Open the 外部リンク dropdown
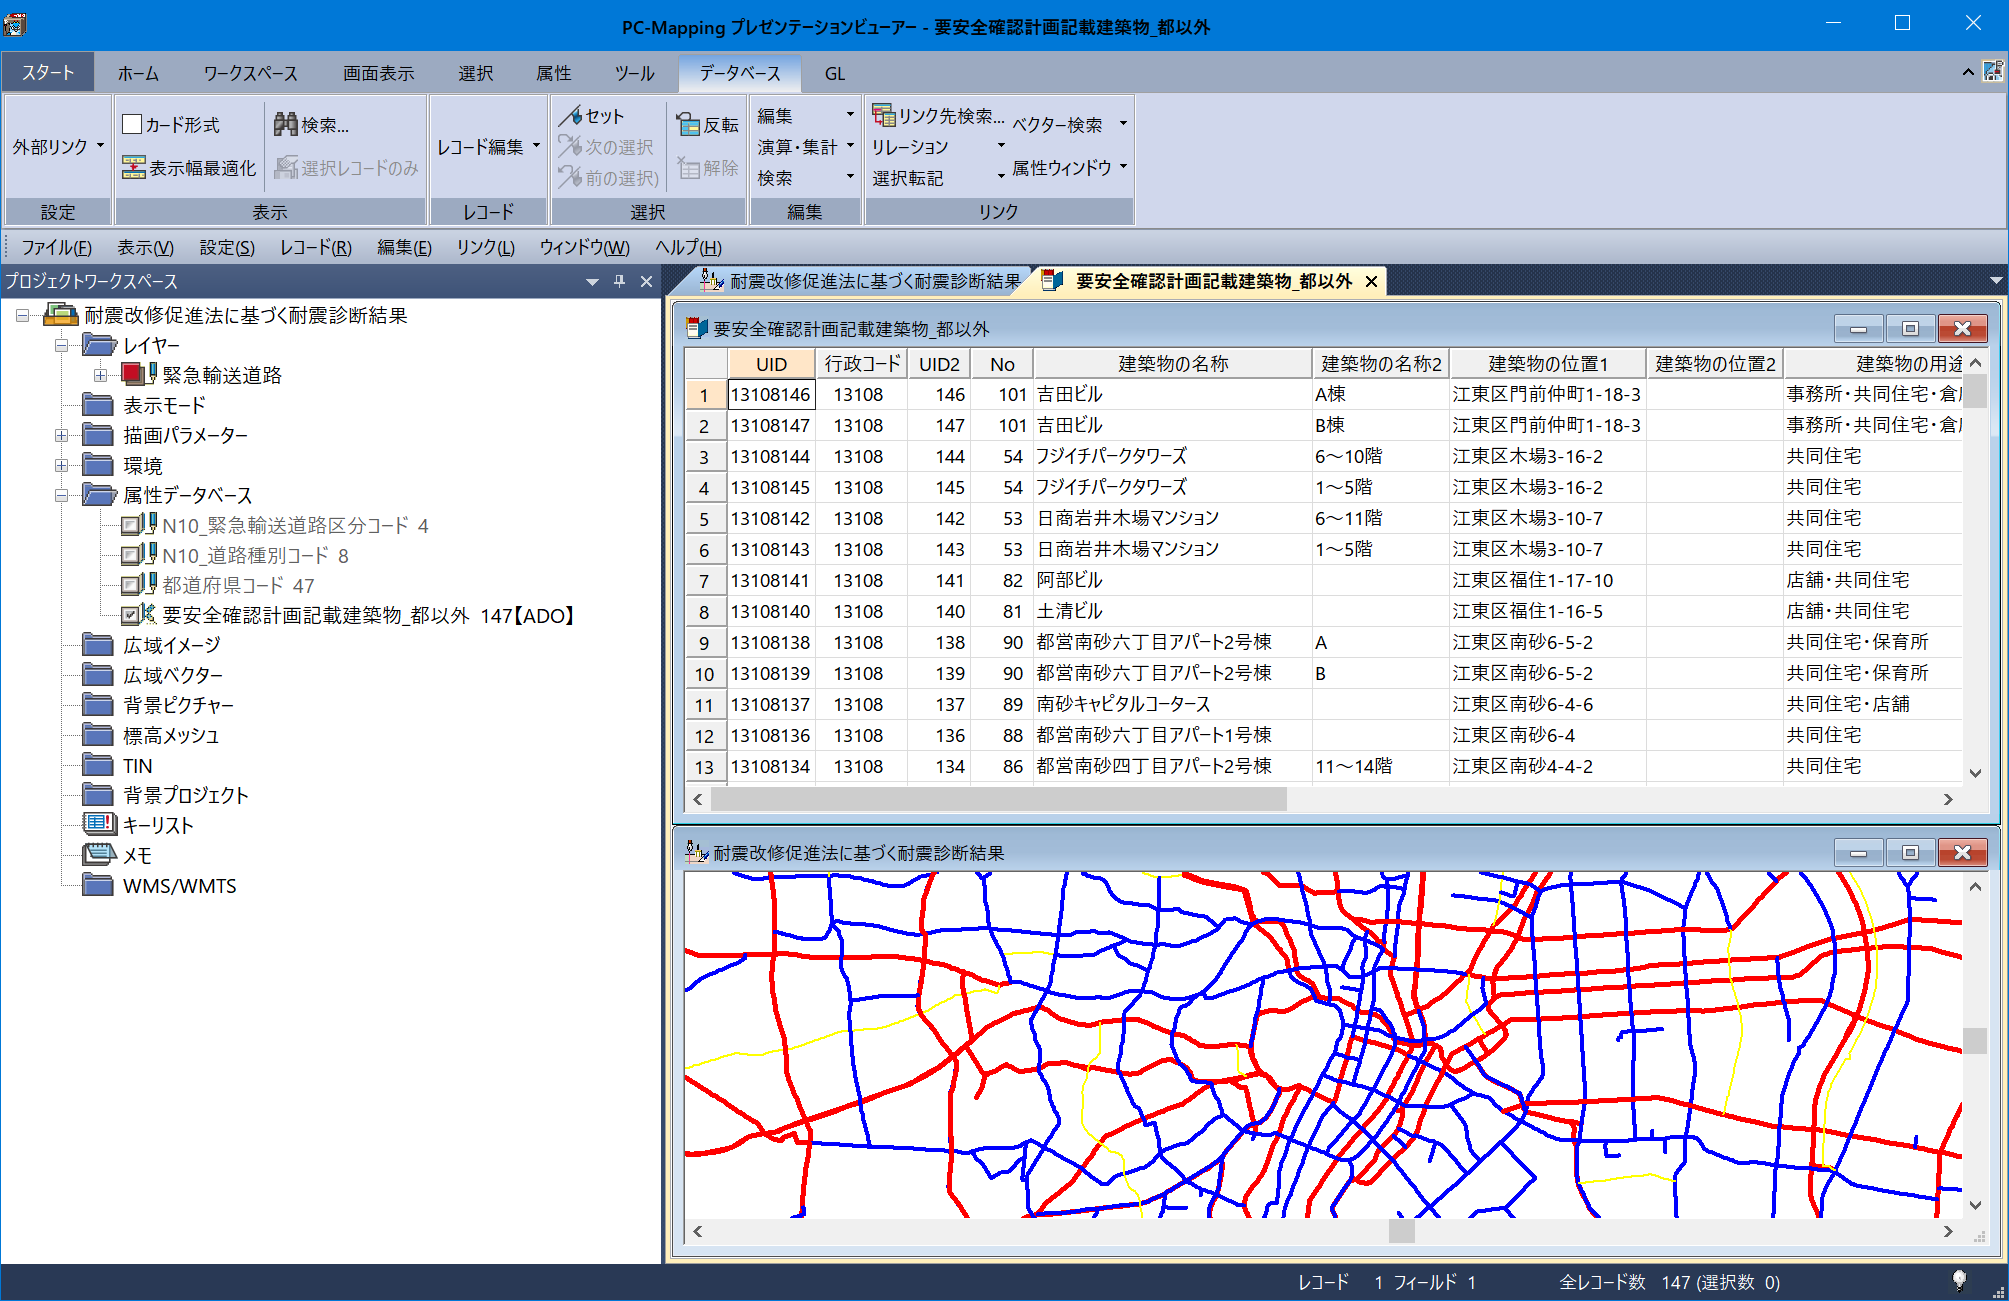 tap(58, 147)
